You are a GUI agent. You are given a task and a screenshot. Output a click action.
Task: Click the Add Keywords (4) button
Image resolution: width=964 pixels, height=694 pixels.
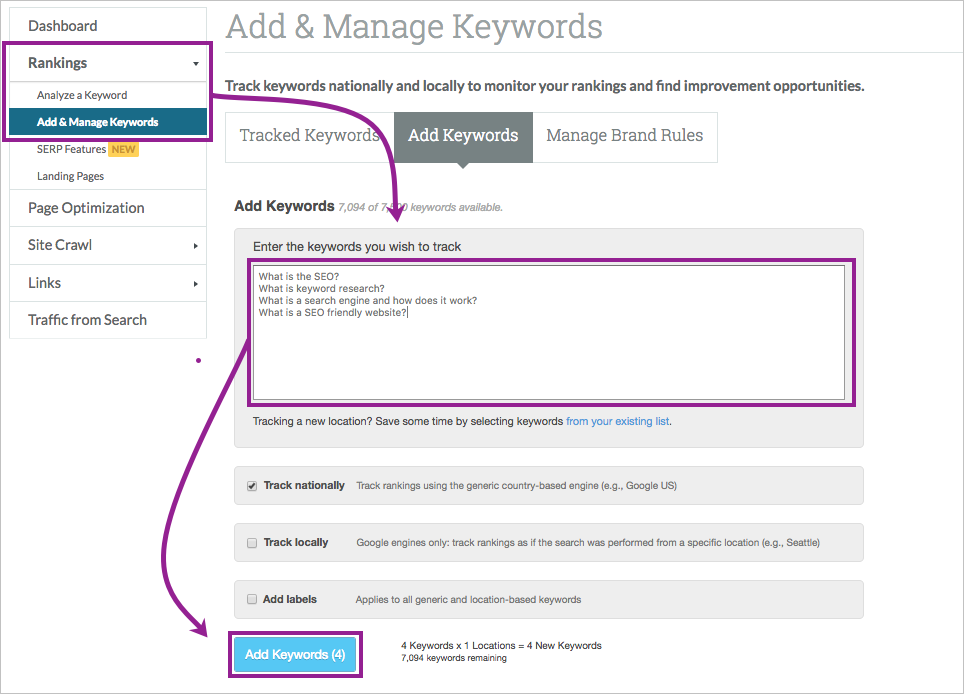click(295, 655)
